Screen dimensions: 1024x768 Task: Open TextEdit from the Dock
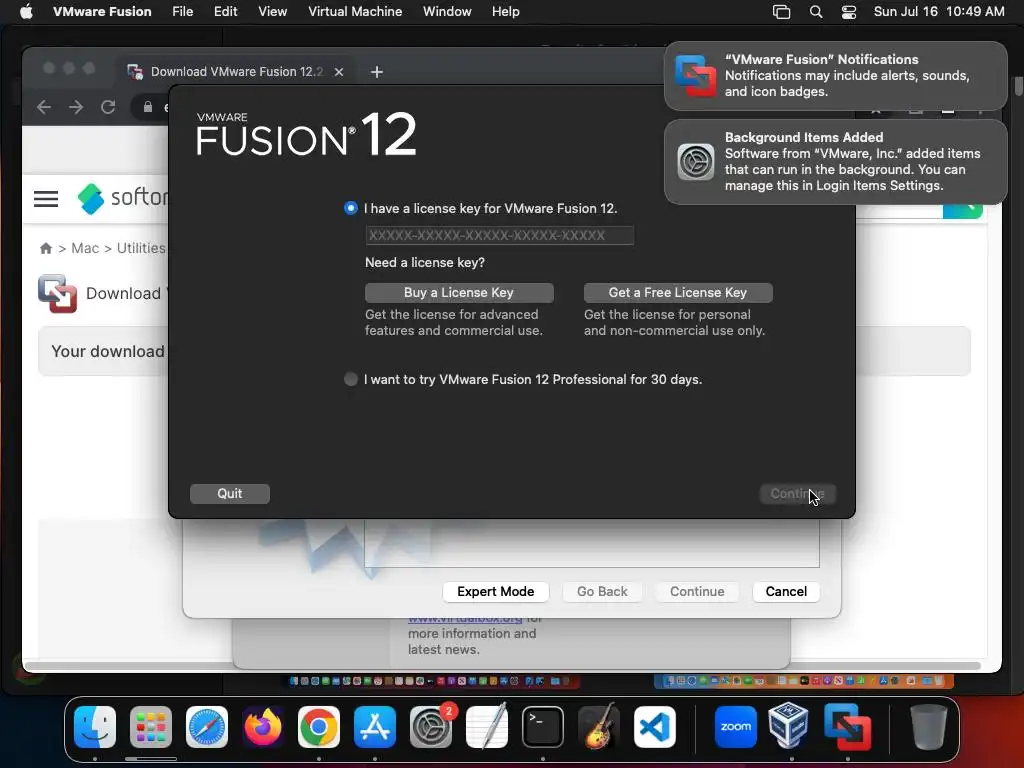[487, 727]
